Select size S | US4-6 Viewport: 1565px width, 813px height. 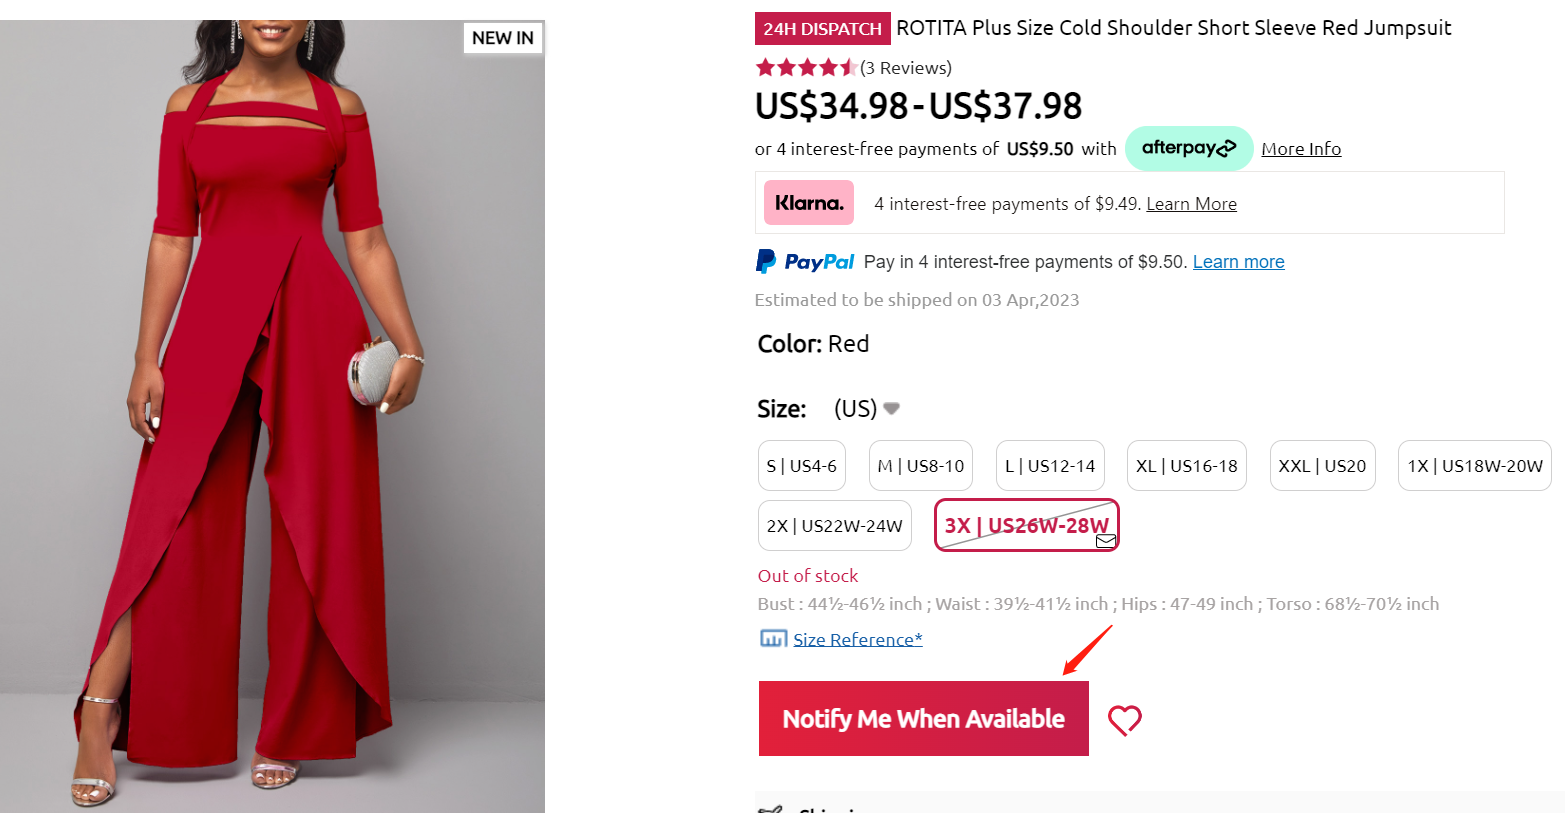coord(801,466)
